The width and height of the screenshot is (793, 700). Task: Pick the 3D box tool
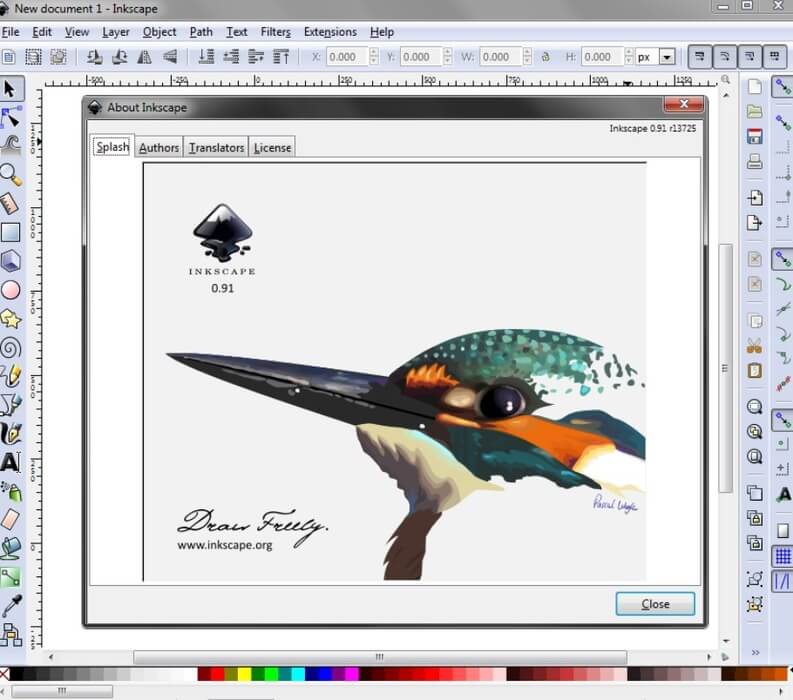pos(10,261)
